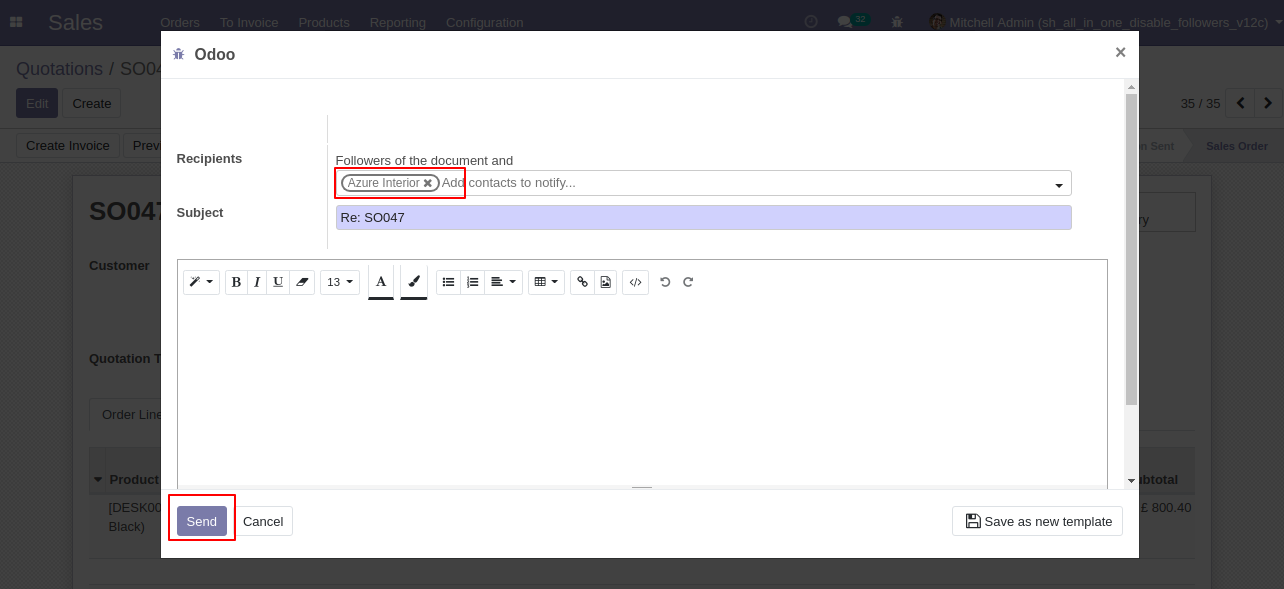Send the email message

pyautogui.click(x=202, y=521)
